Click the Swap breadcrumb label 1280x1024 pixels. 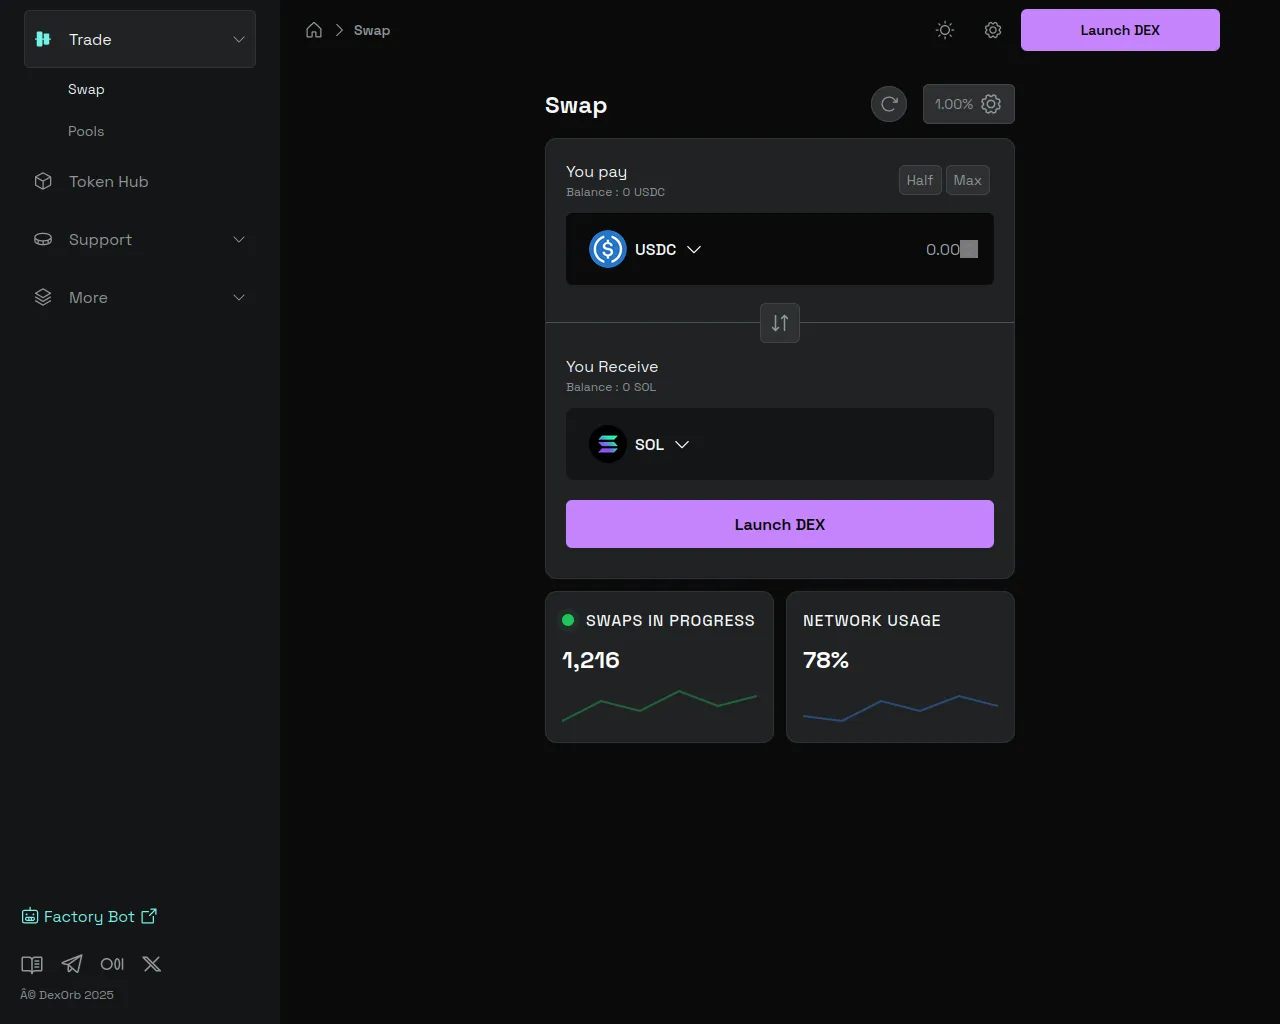click(372, 30)
